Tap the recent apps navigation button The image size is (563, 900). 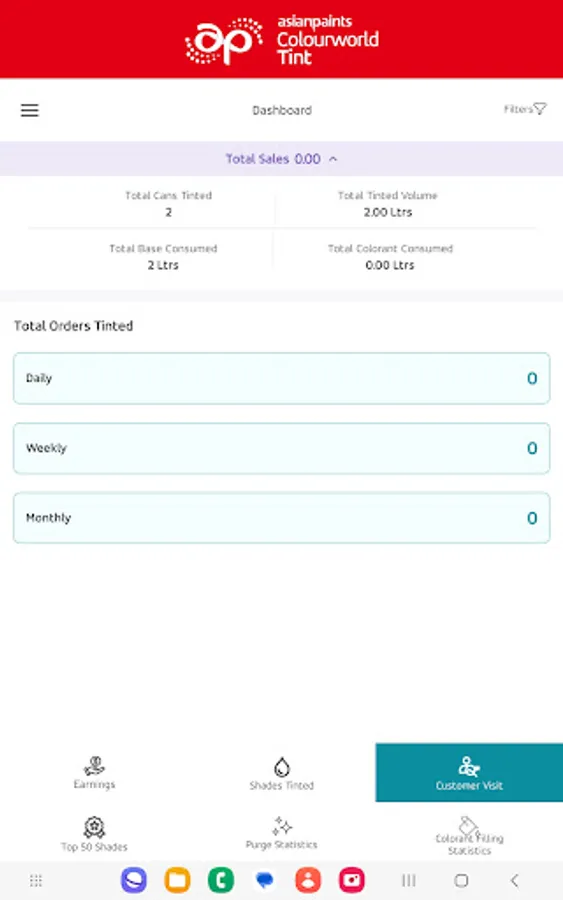409,880
